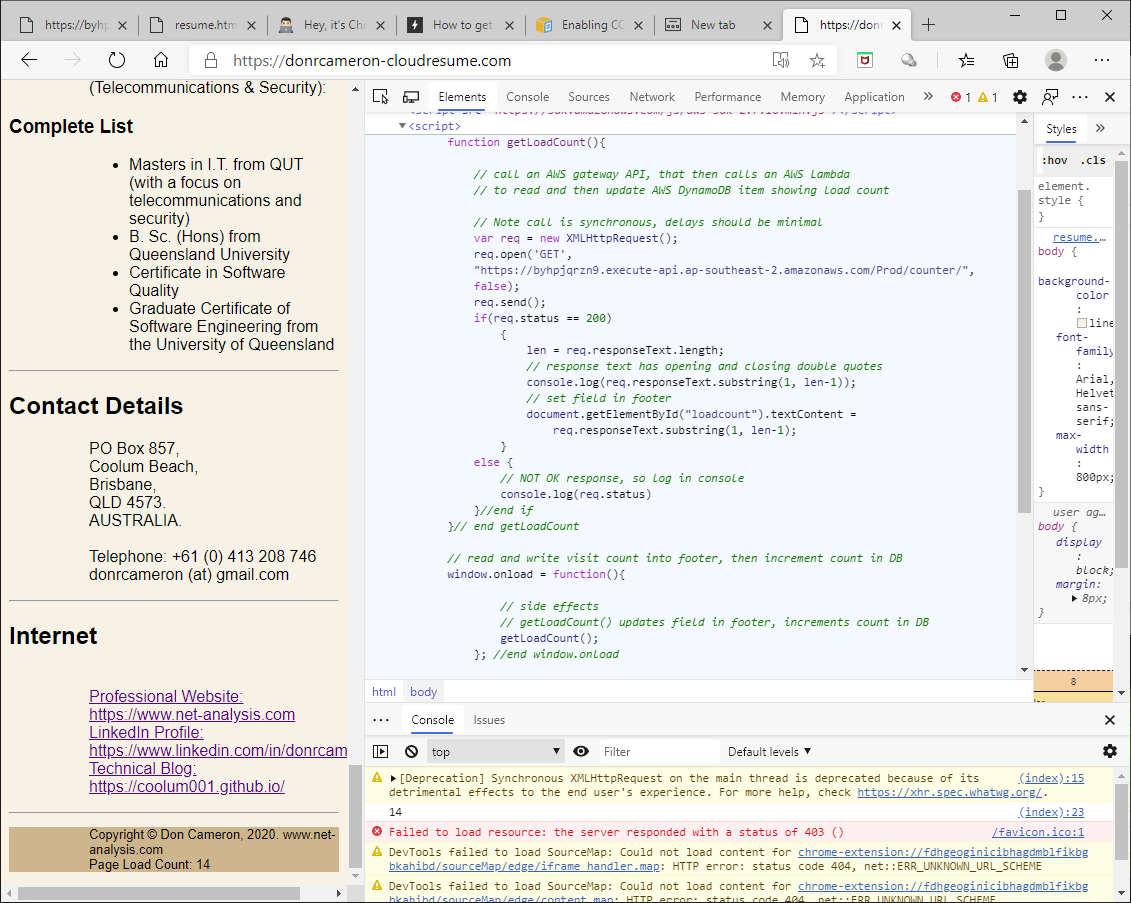1131x903 pixels.
Task: Open the Default levels dropdown
Action: [770, 752]
